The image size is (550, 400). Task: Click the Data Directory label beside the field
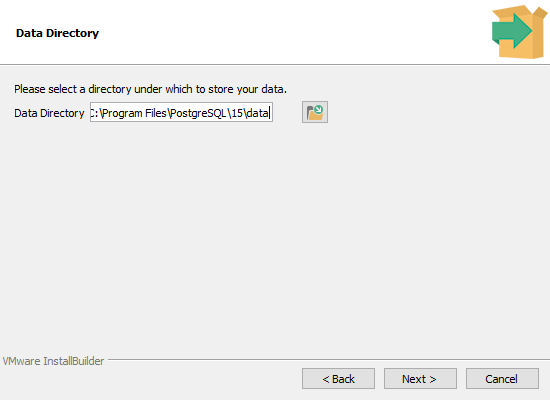[49, 113]
